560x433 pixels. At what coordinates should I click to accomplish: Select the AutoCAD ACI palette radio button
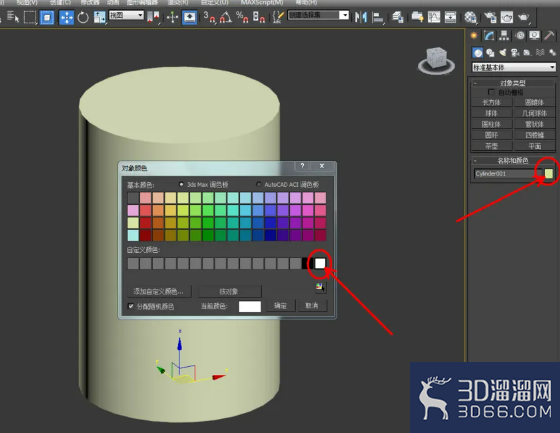pyautogui.click(x=259, y=184)
